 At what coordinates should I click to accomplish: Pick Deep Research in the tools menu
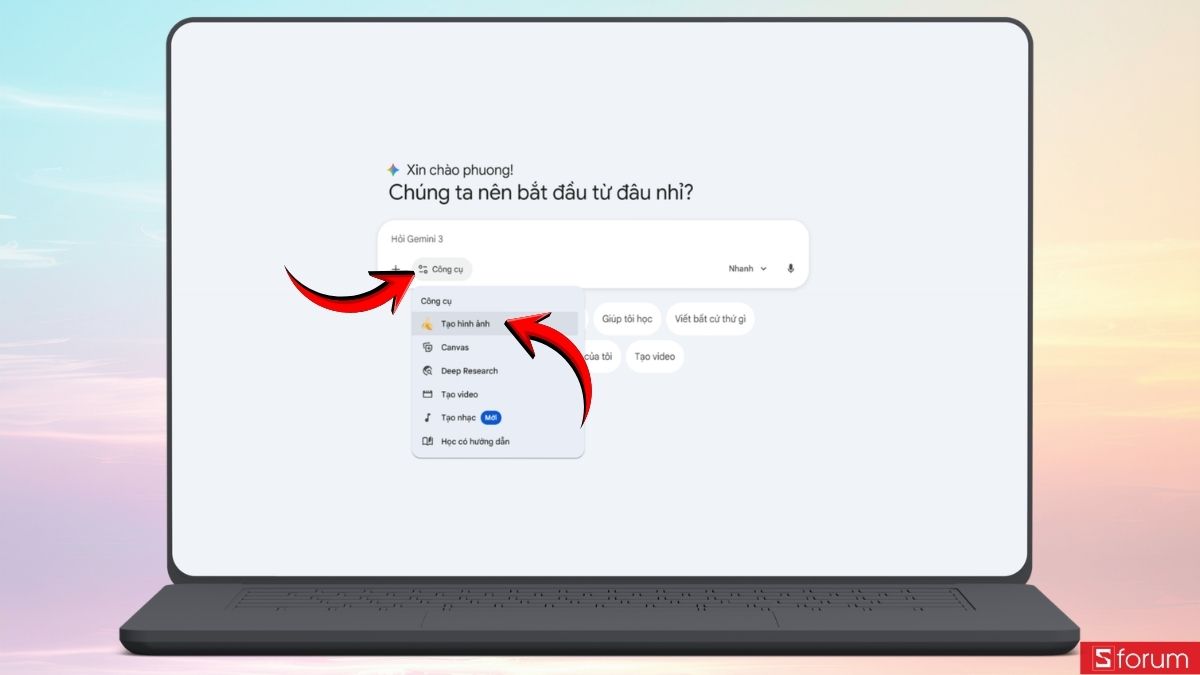(x=469, y=371)
